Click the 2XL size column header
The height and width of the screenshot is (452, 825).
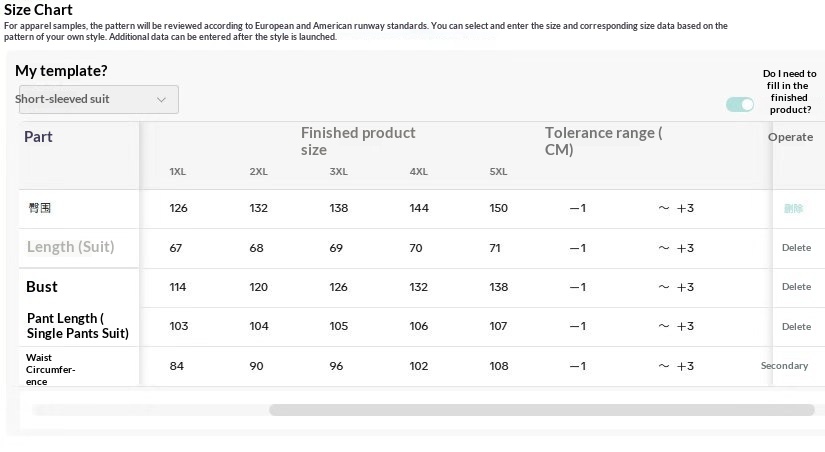pos(258,172)
